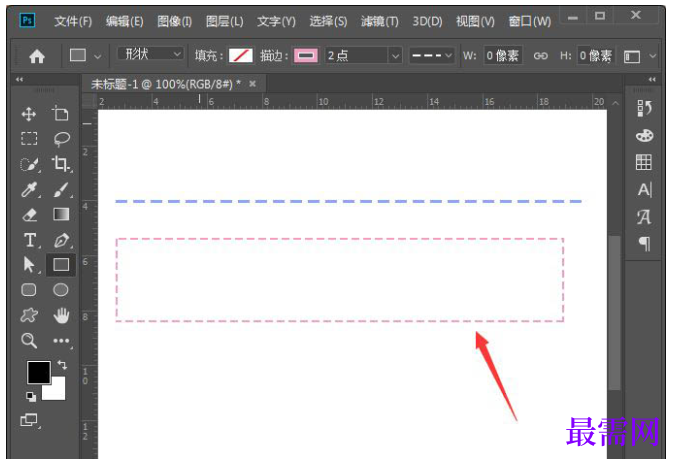Select the Rectangle shape tool
This screenshot has width=678, height=463.
point(61,265)
